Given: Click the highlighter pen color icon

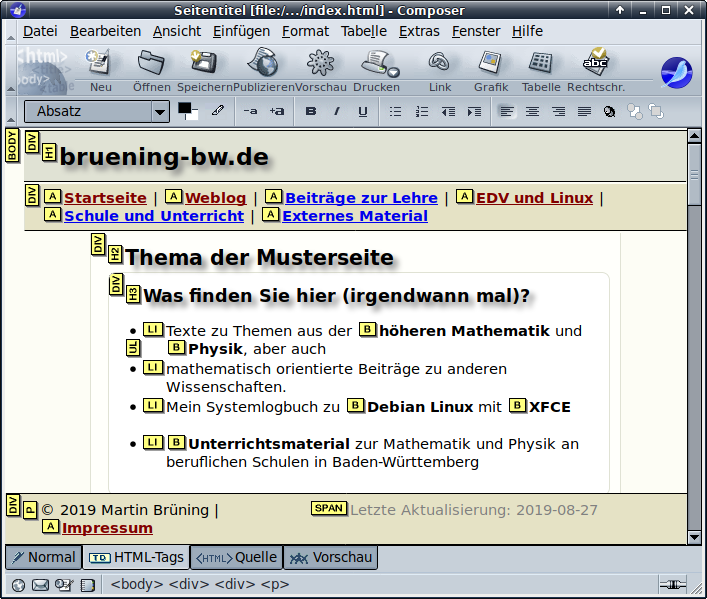Looking at the screenshot, I should click(217, 111).
